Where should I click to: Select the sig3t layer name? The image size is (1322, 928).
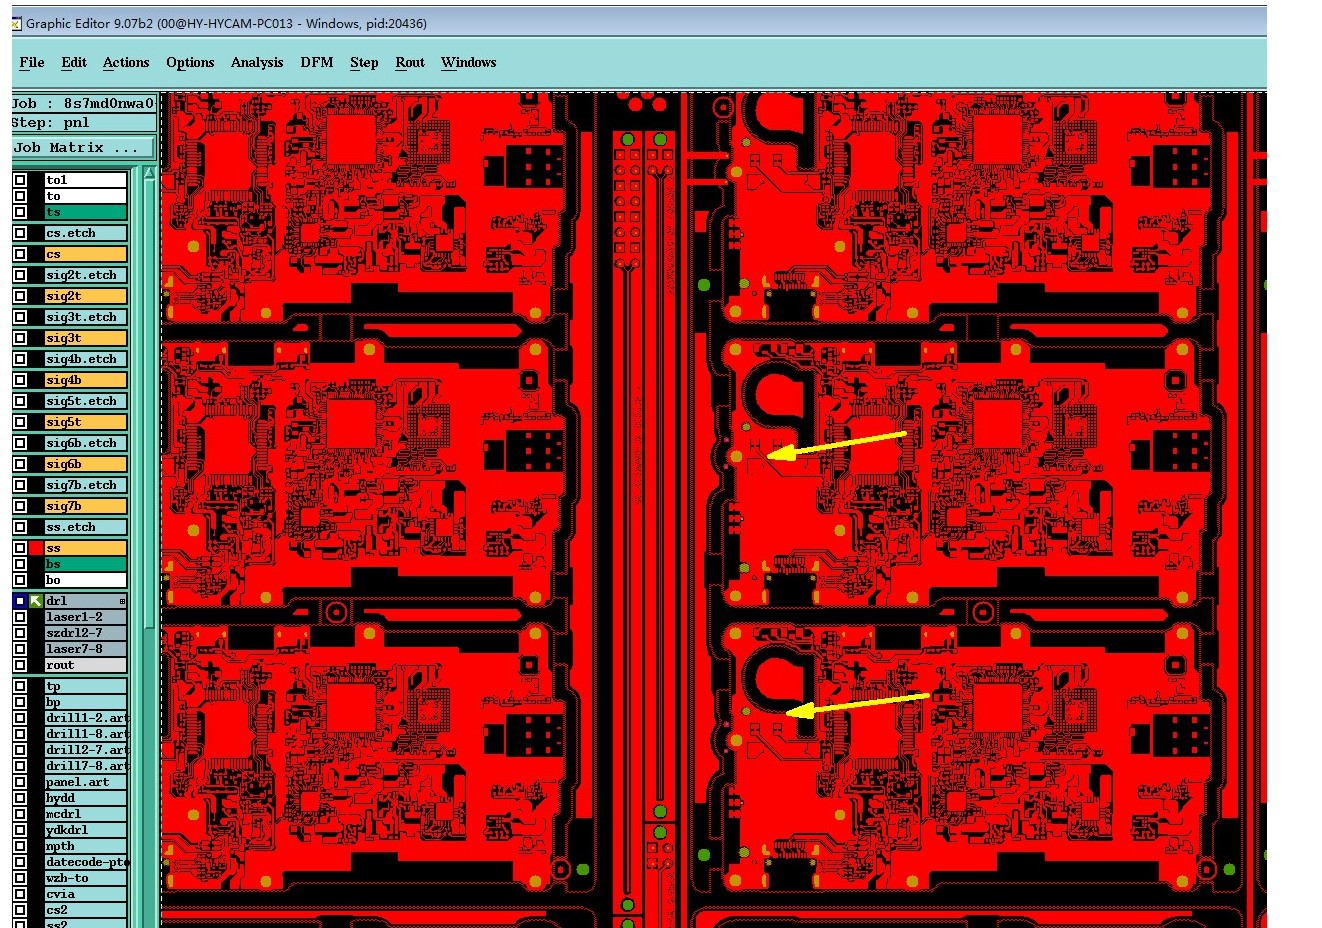86,338
